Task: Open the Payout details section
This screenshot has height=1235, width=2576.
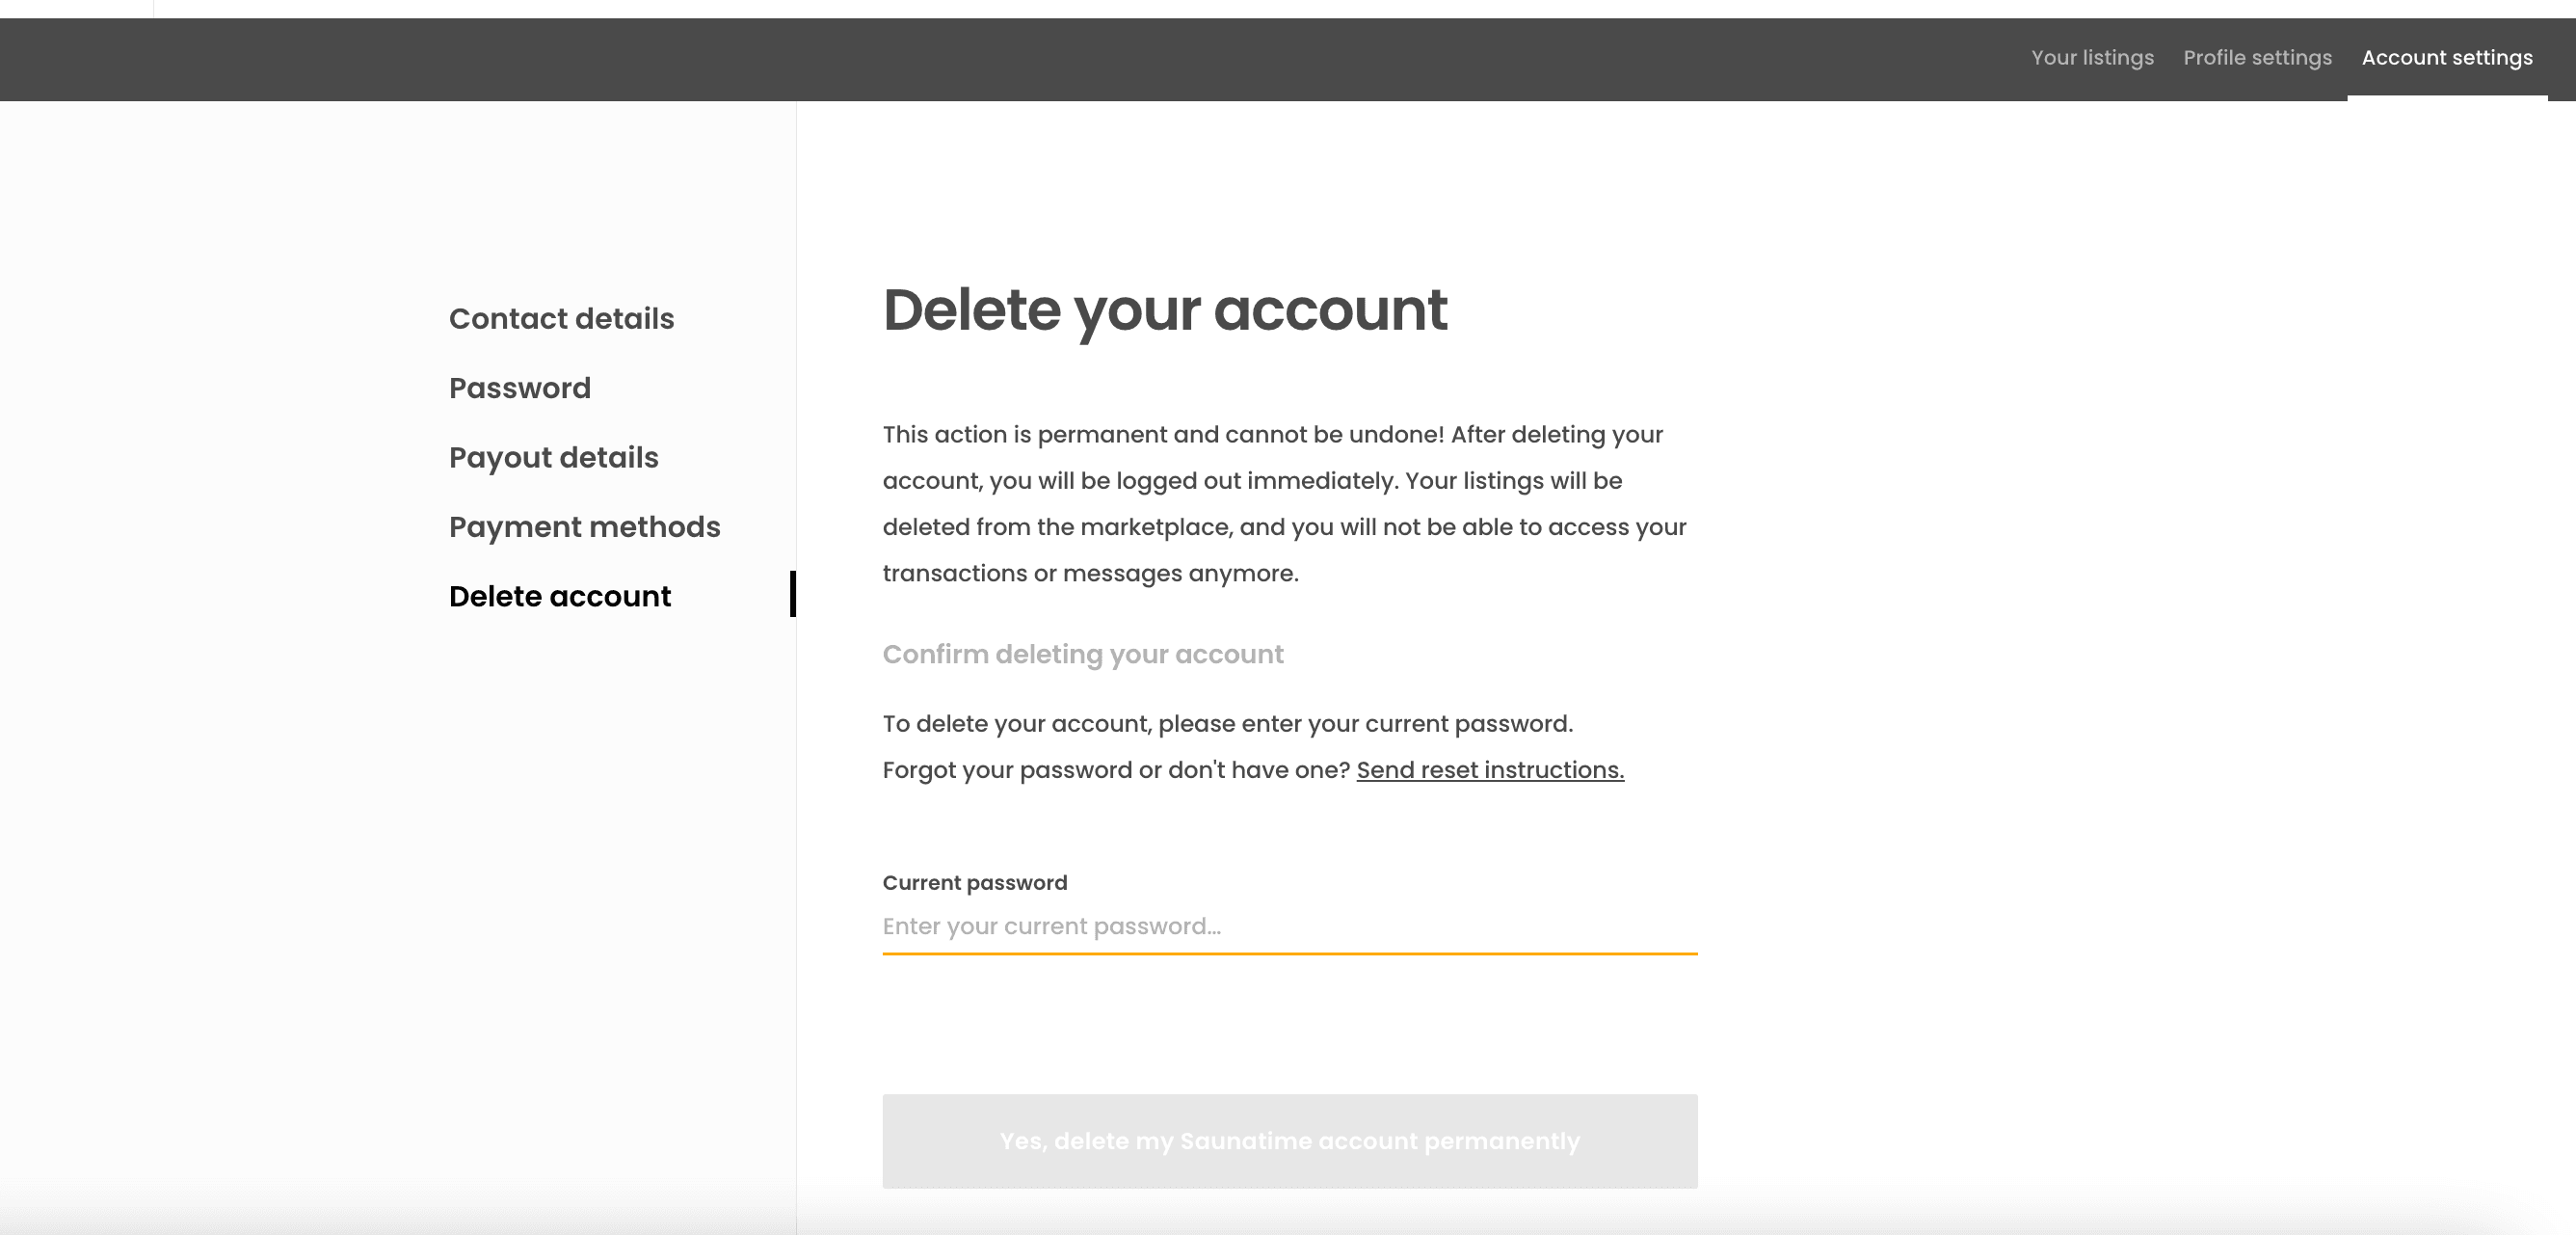Action: pyautogui.click(x=553, y=458)
